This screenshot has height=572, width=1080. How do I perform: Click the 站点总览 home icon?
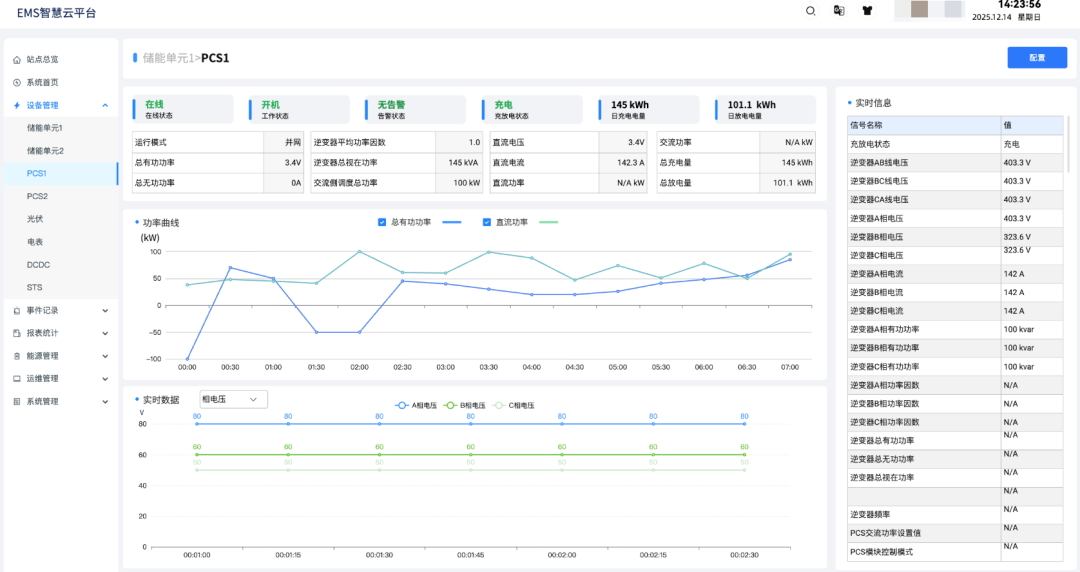pyautogui.click(x=17, y=60)
